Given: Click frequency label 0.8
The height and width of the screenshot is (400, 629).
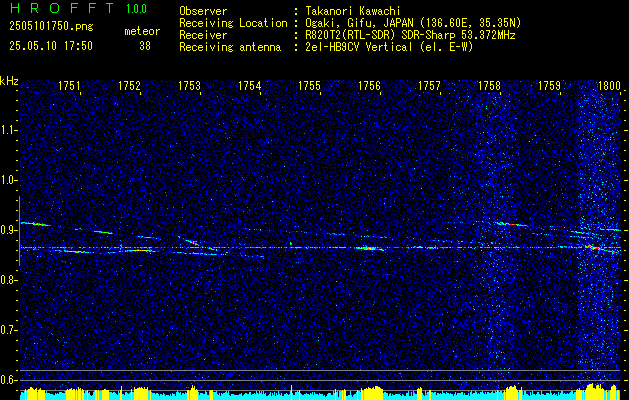Looking at the screenshot, I should (9, 280).
